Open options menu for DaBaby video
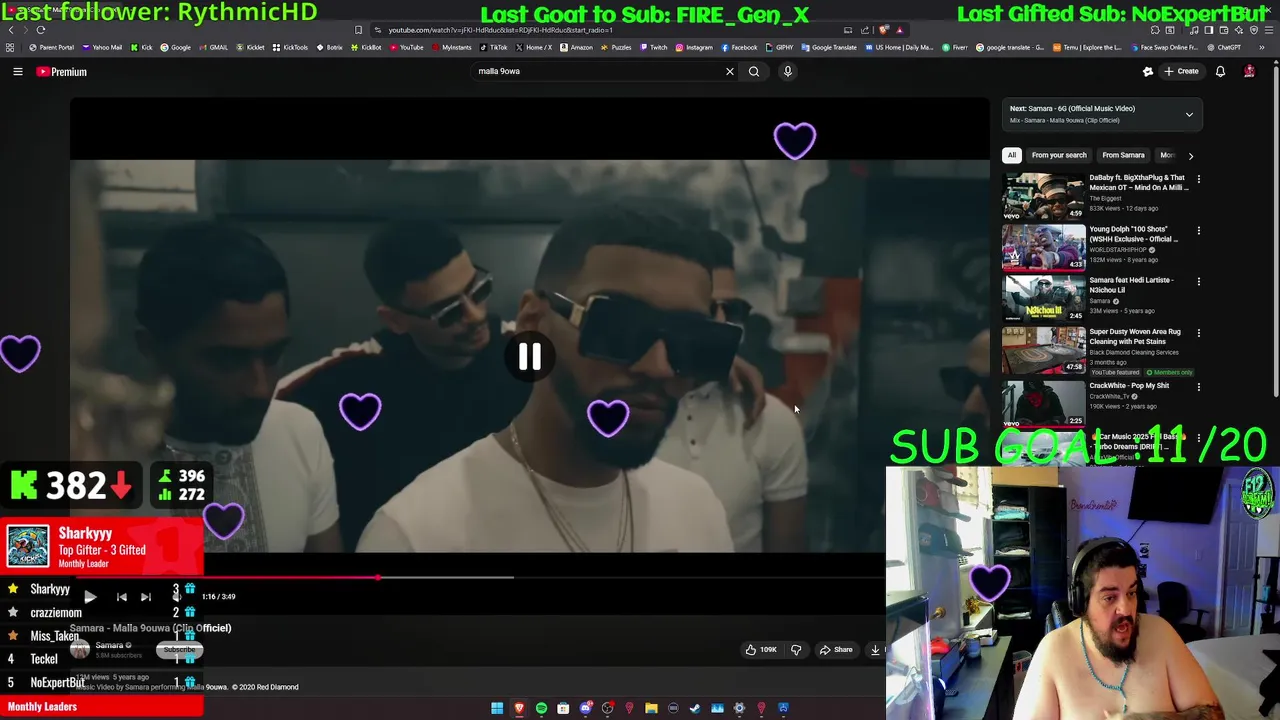The image size is (1280, 720). coord(1199,180)
